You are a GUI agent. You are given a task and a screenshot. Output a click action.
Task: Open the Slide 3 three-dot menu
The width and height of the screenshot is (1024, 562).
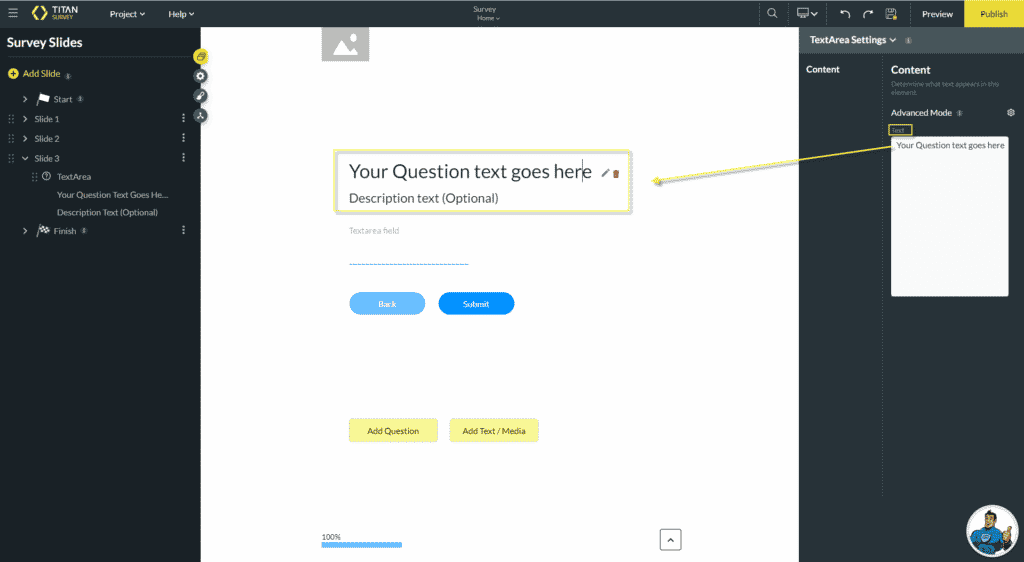184,157
